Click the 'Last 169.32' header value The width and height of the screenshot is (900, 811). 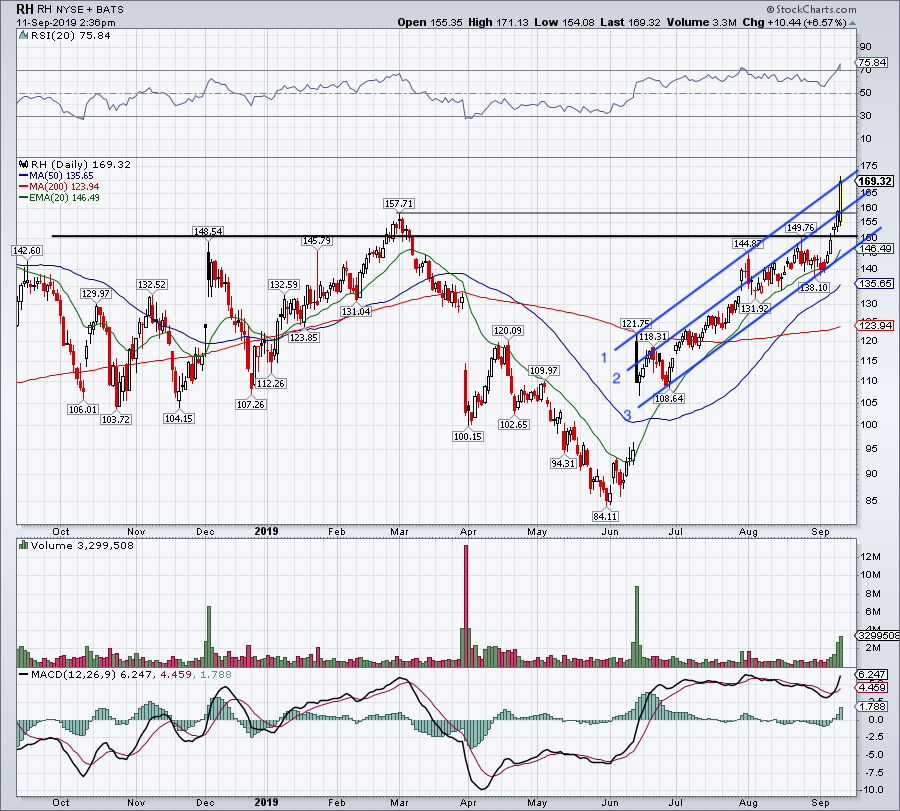[x=630, y=23]
